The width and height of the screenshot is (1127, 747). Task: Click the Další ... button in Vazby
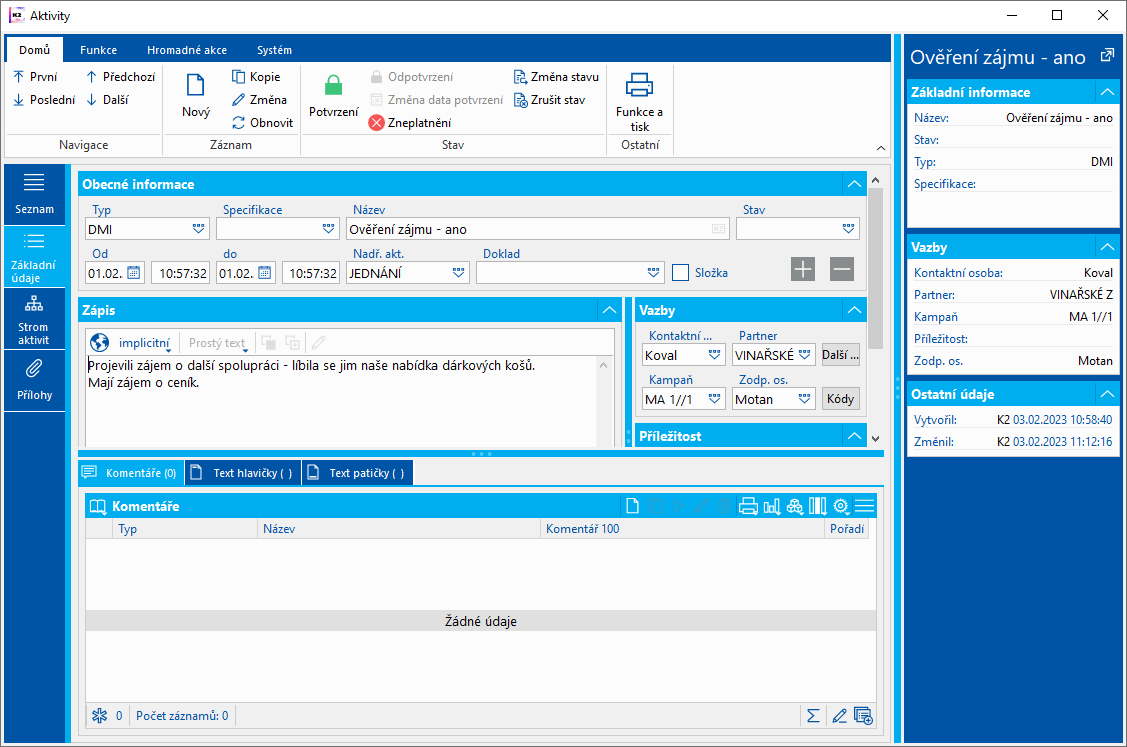(840, 354)
